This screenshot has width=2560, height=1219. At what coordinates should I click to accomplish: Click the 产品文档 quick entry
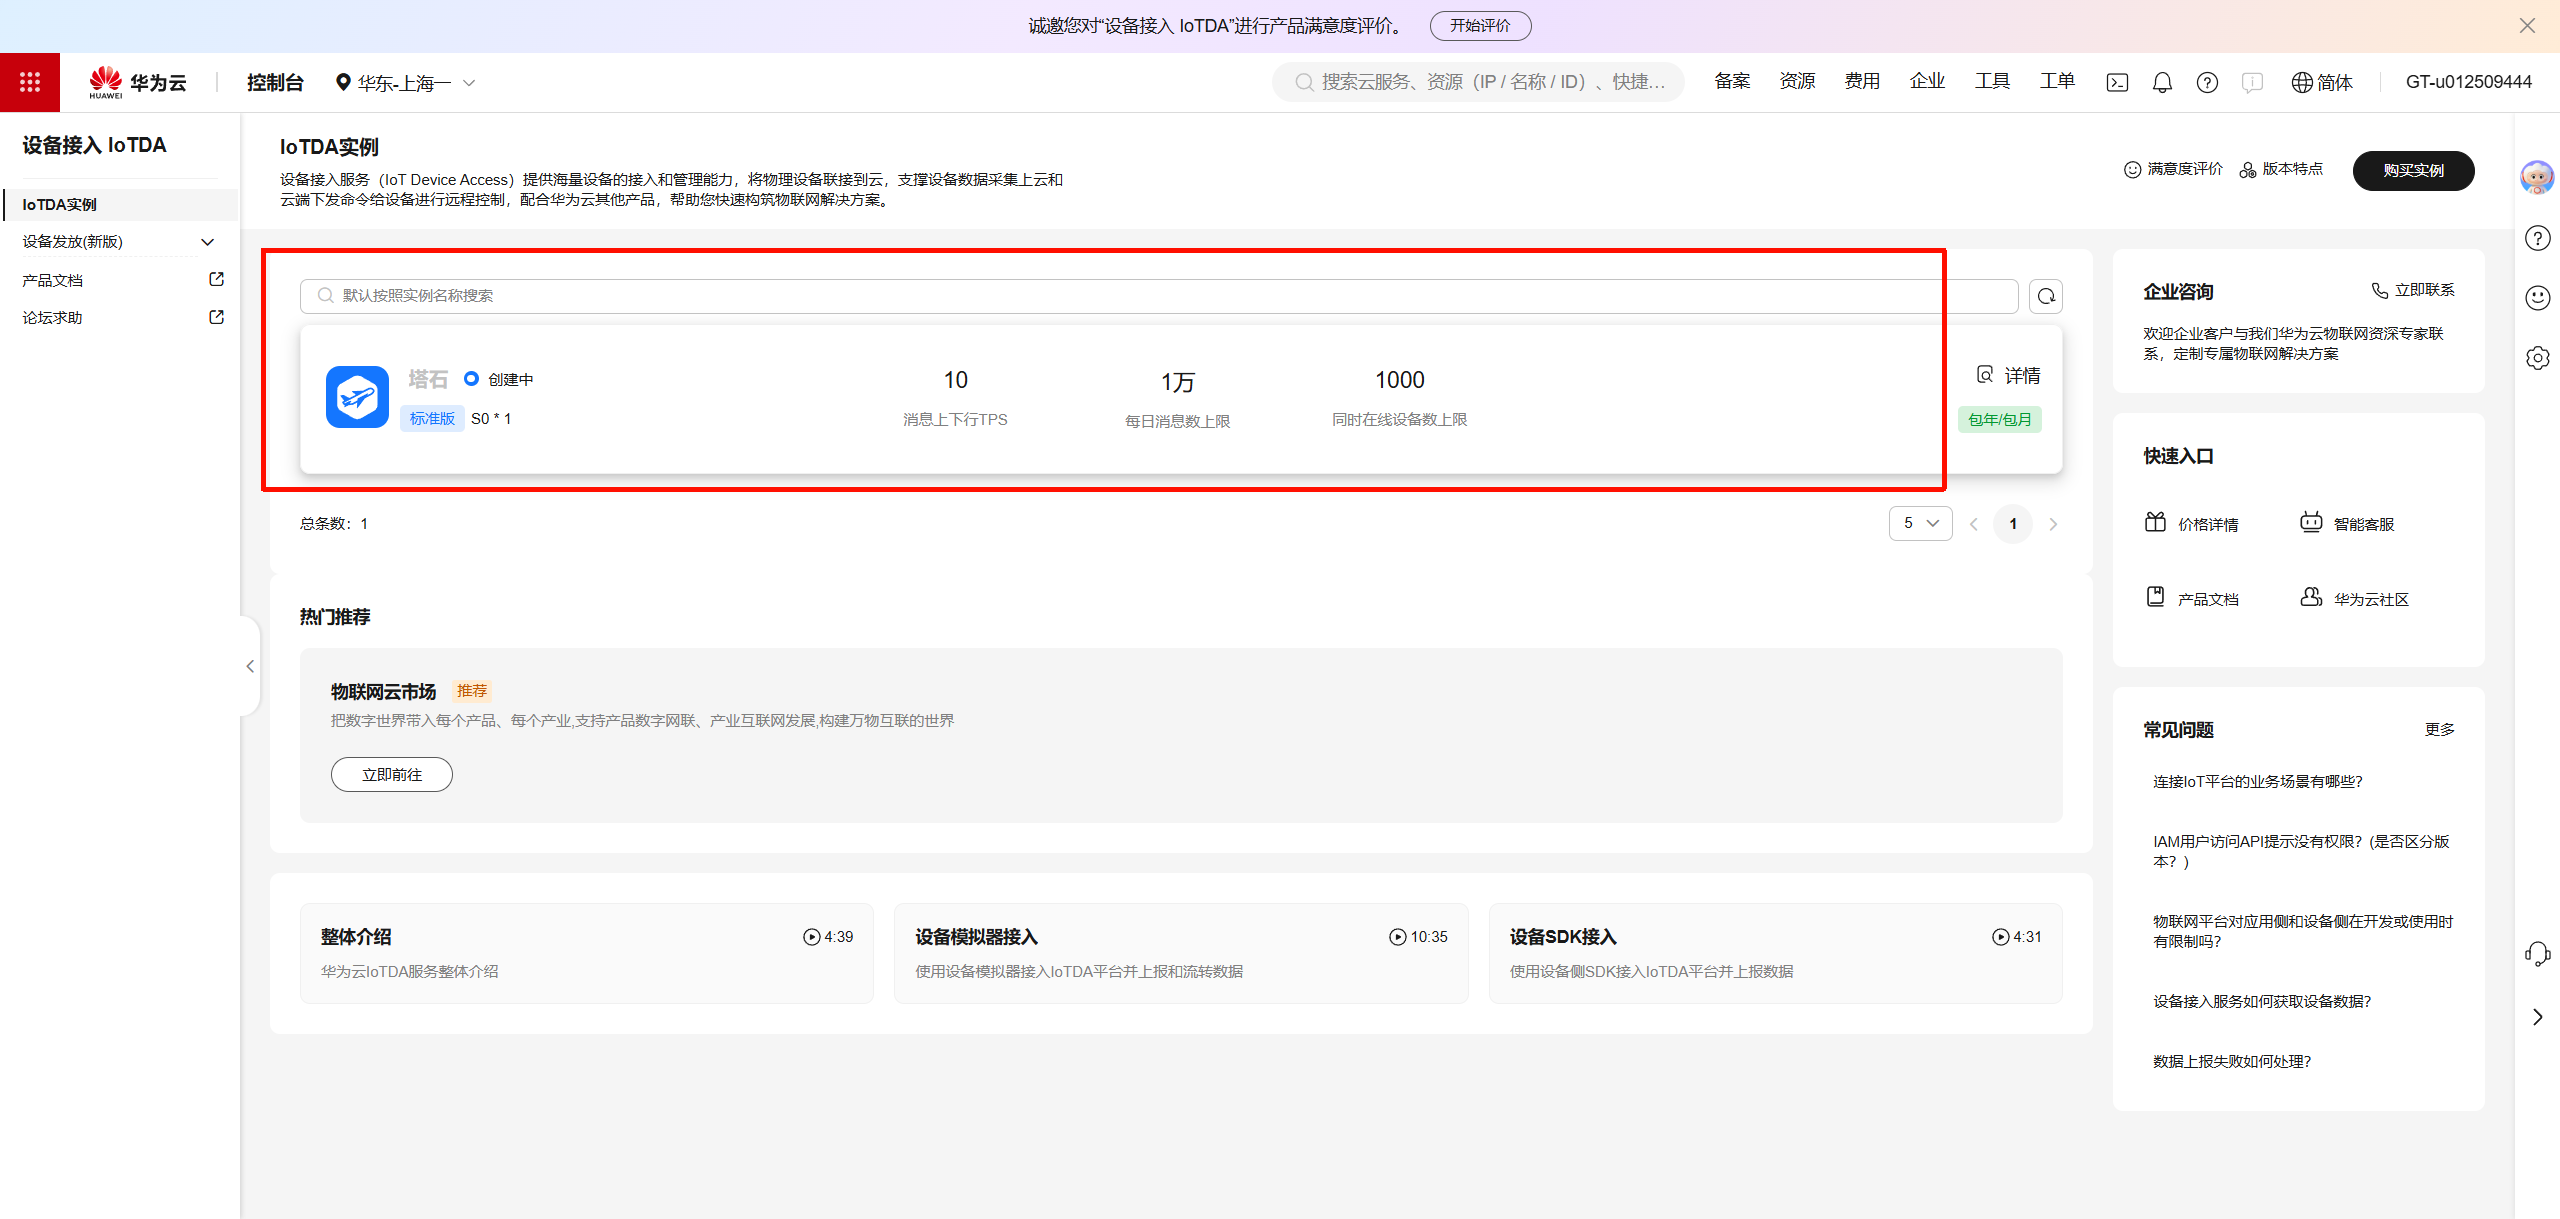2191,598
